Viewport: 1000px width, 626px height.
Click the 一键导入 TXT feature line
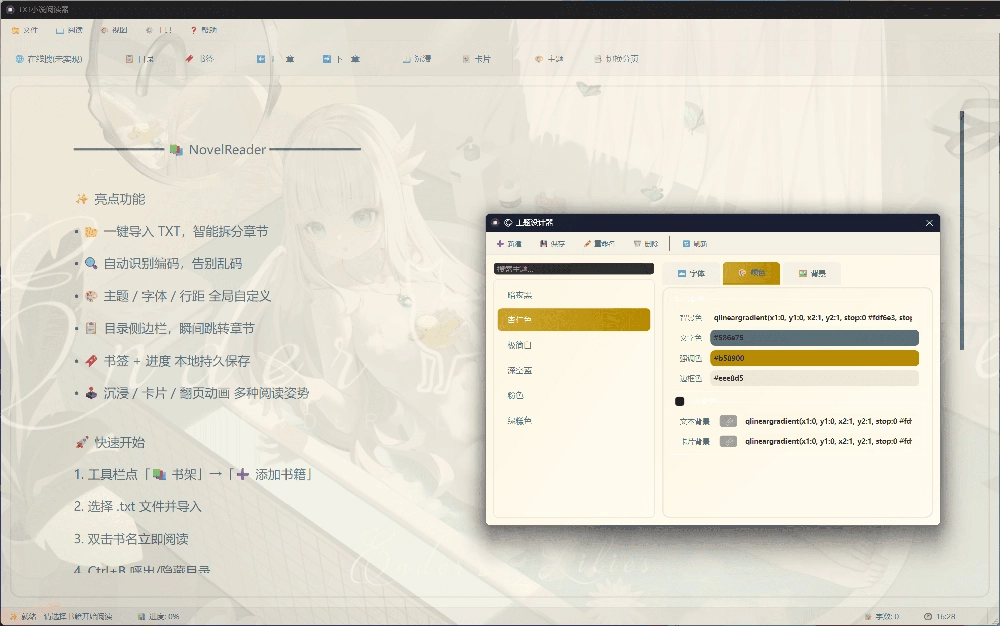pyautogui.click(x=176, y=232)
